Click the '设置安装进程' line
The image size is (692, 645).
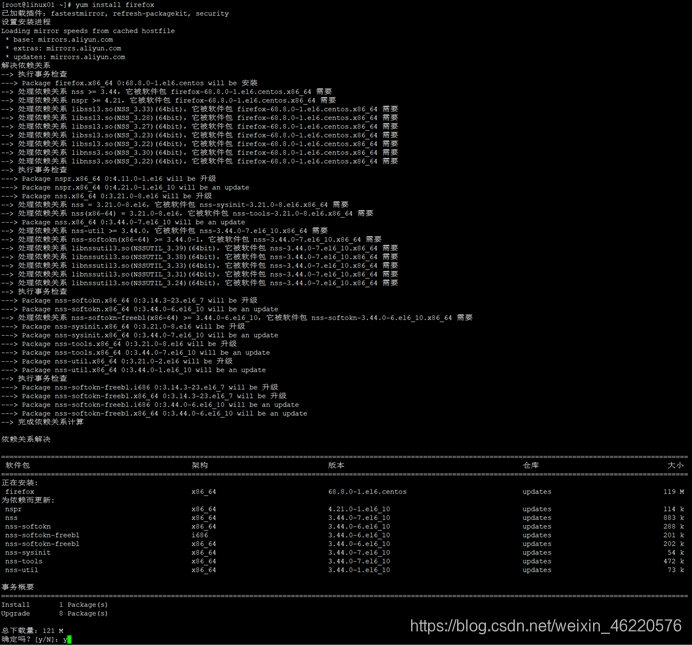tap(26, 22)
